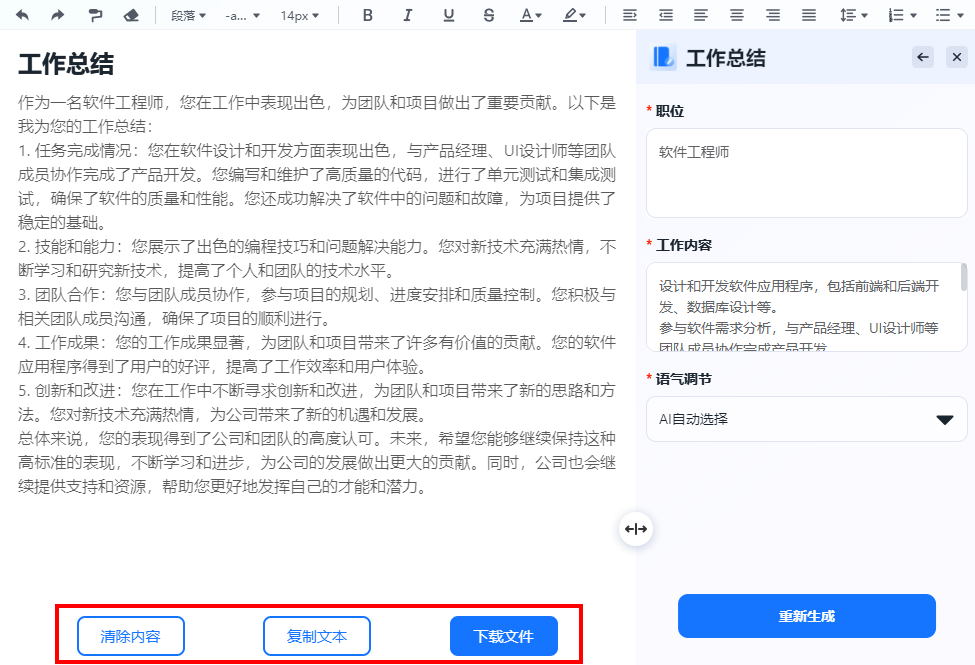Image resolution: width=975 pixels, height=665 pixels.
Task: Redo the last edit
Action: point(59,15)
